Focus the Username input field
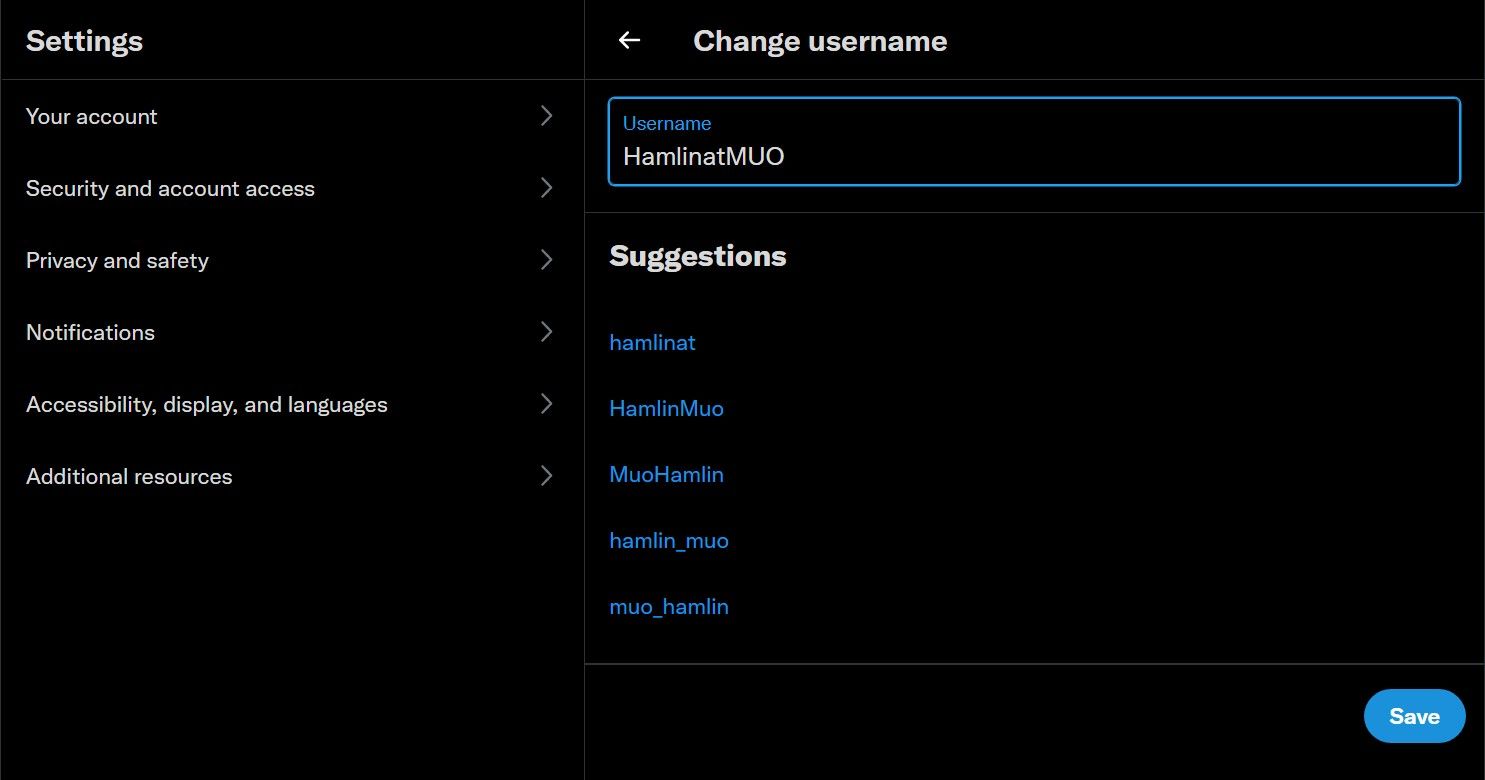The image size is (1485, 780). (1034, 156)
